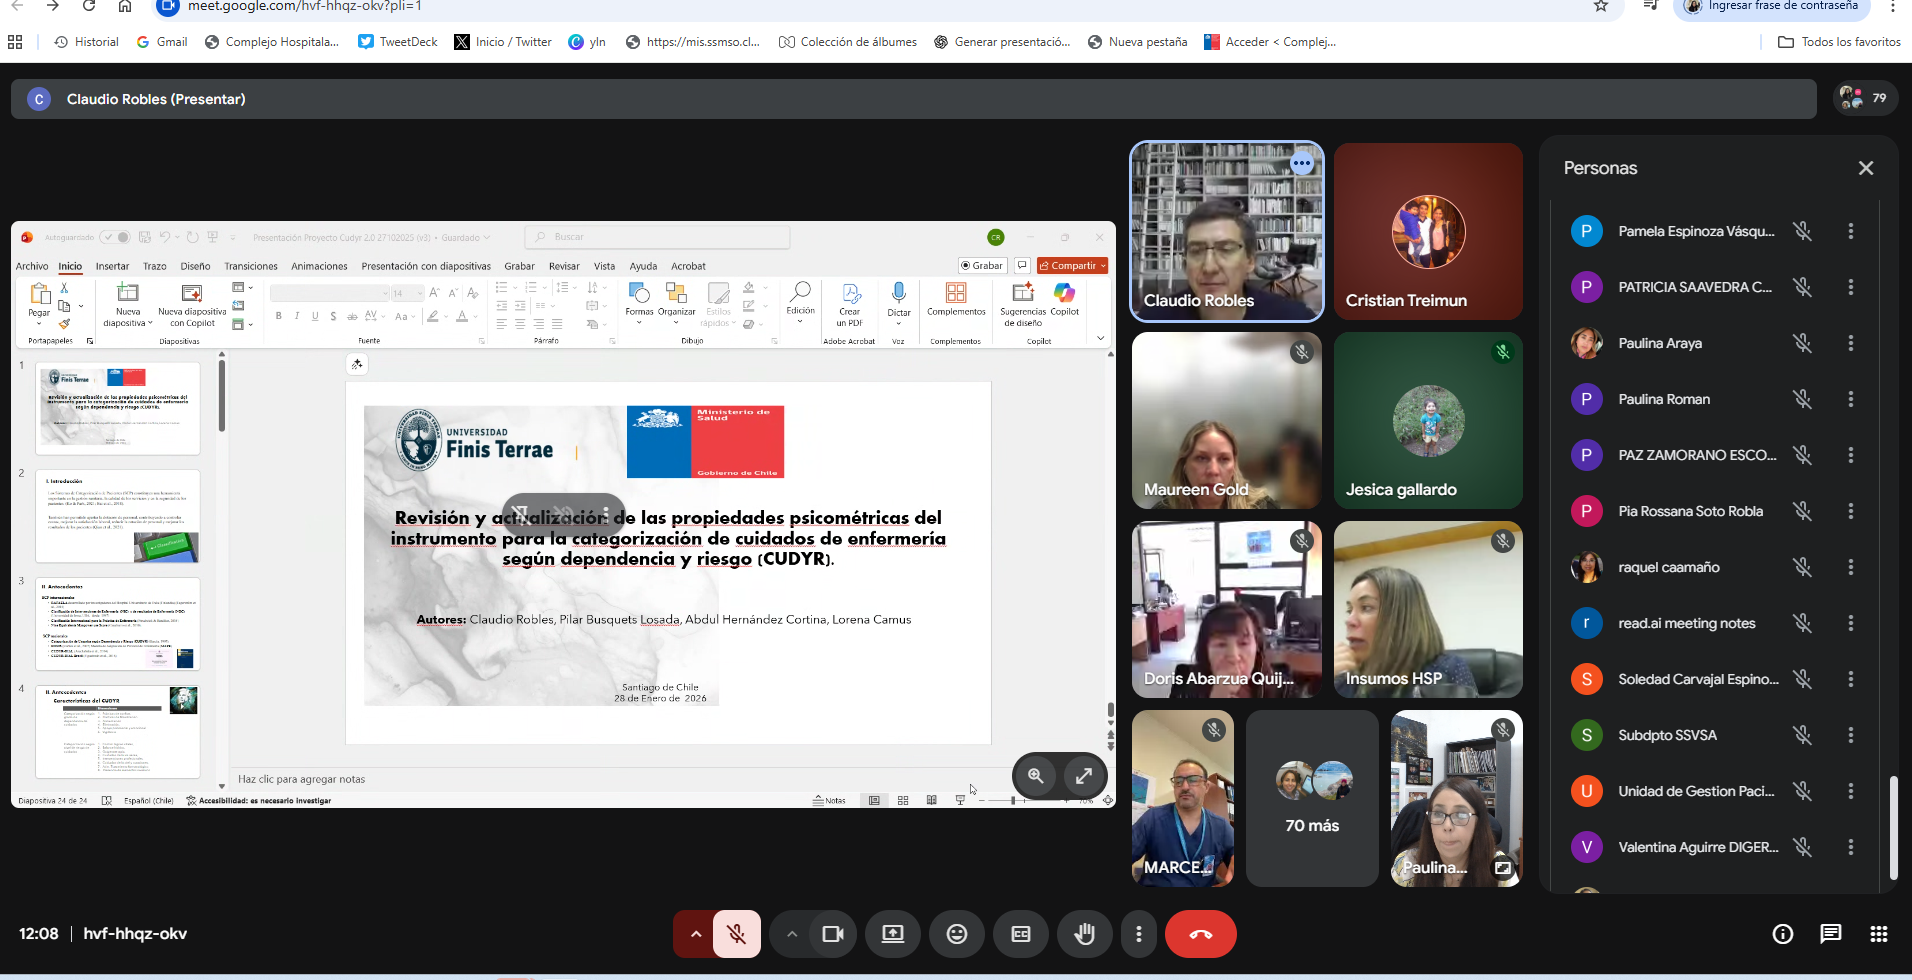Zoom into the shared presentation
The height and width of the screenshot is (980, 1912).
pos(1036,776)
